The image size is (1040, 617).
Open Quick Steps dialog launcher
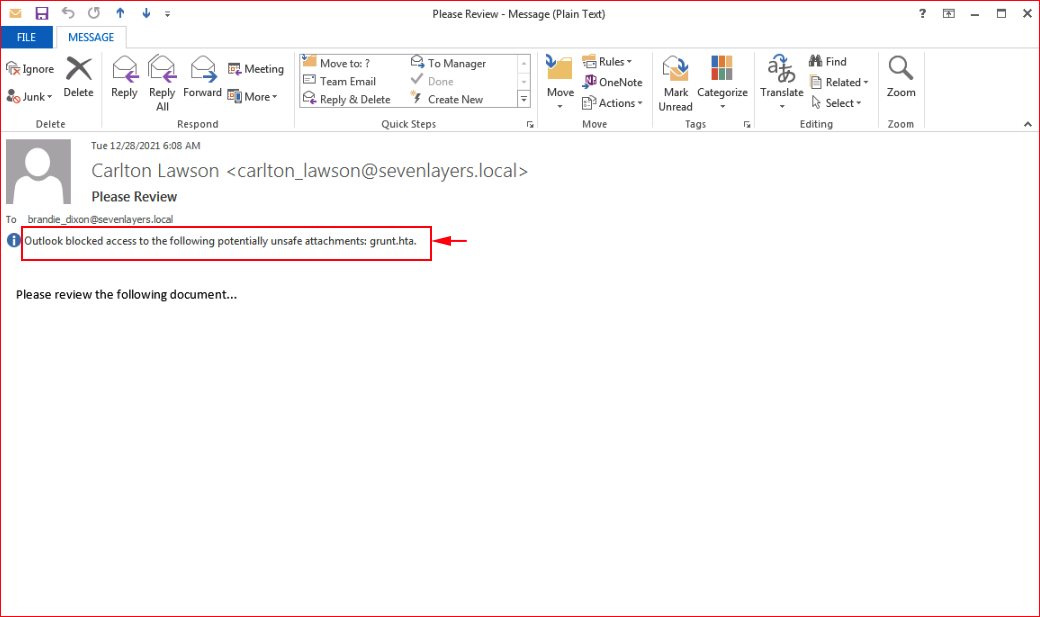point(530,124)
